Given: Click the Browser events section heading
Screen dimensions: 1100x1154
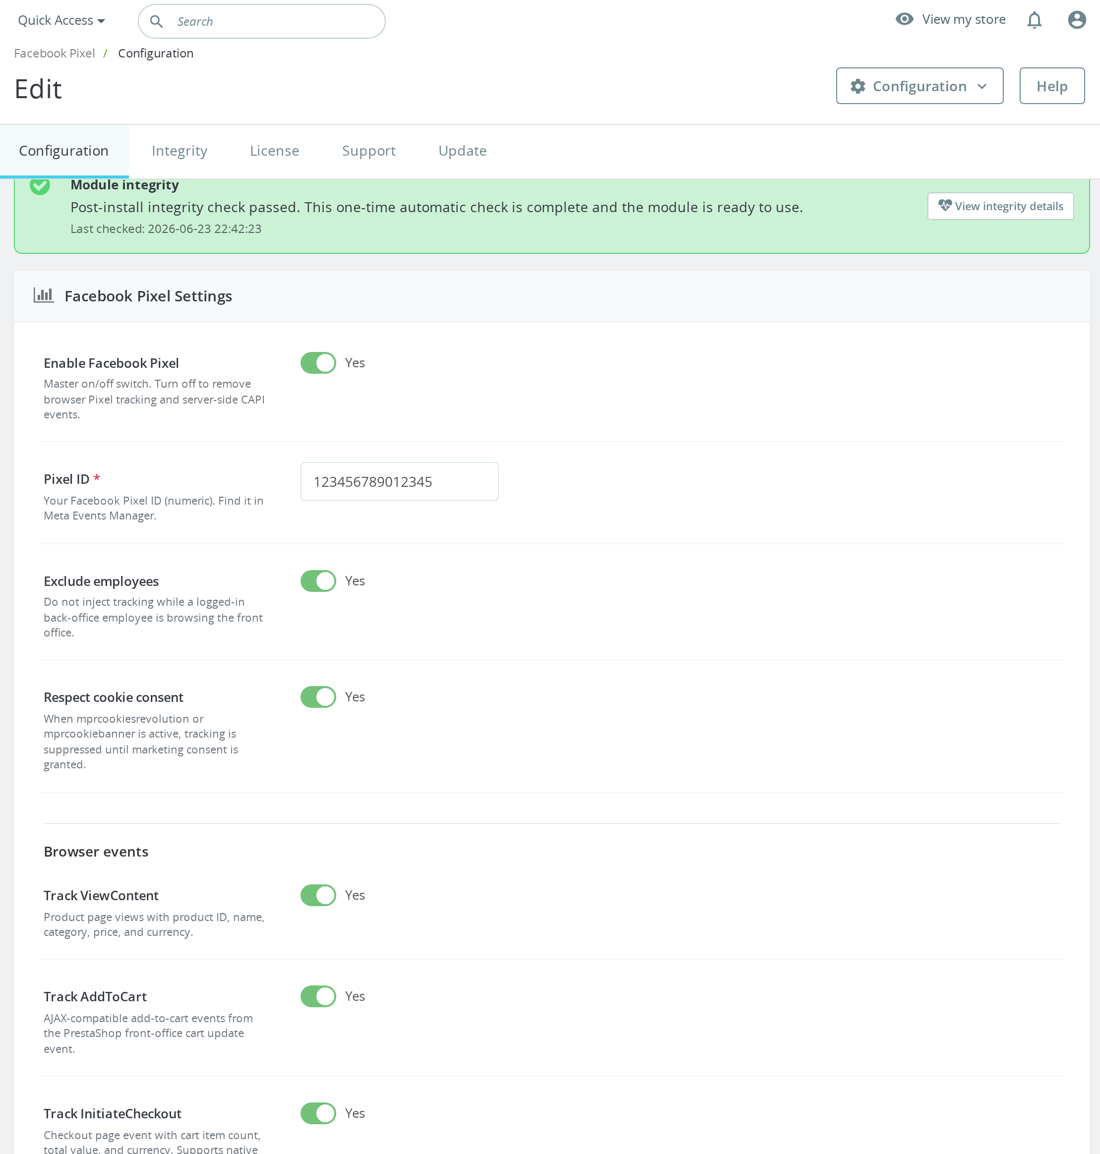Looking at the screenshot, I should click(x=96, y=852).
